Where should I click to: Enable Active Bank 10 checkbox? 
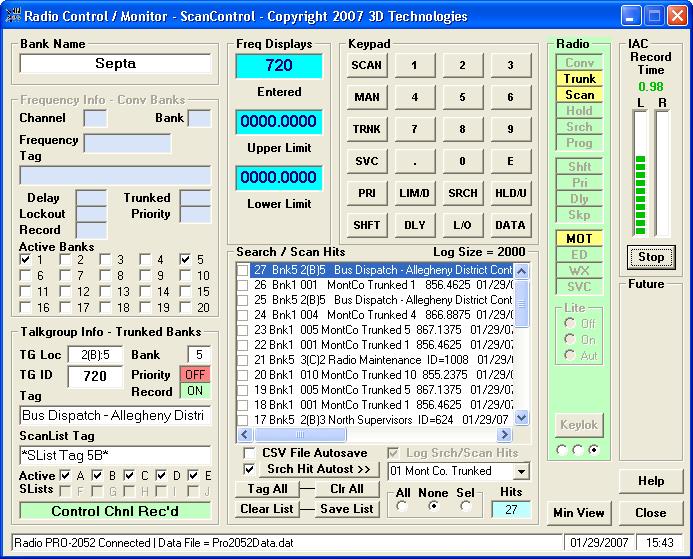[186, 276]
